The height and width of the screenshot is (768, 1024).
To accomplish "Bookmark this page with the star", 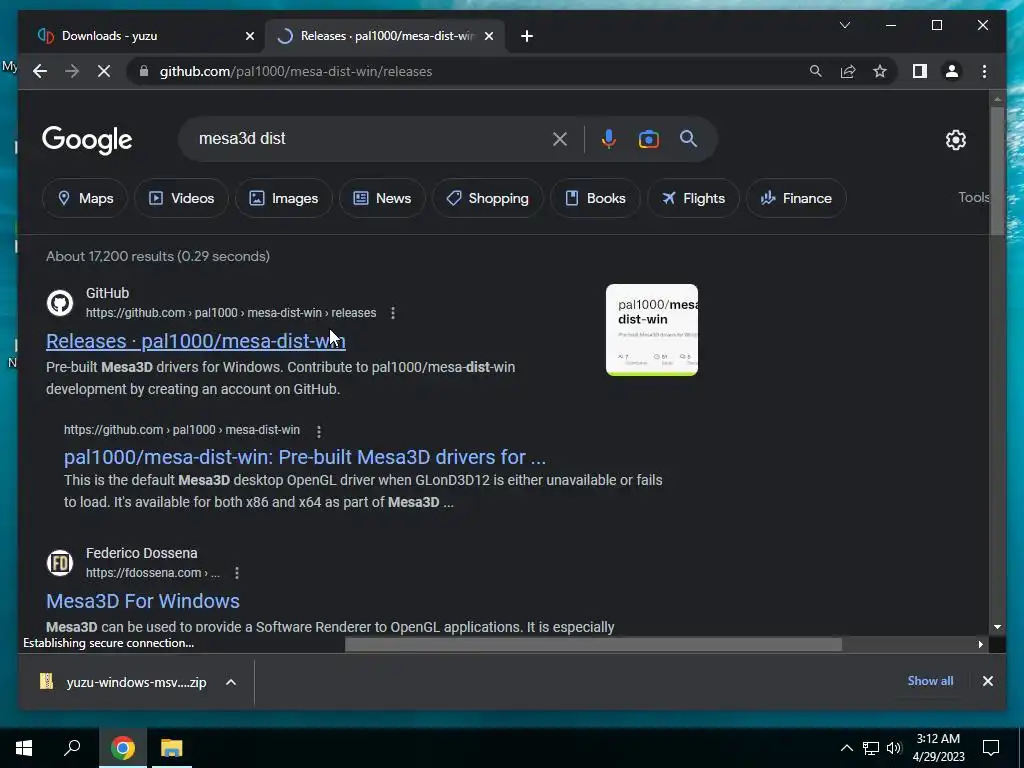I will (x=880, y=71).
